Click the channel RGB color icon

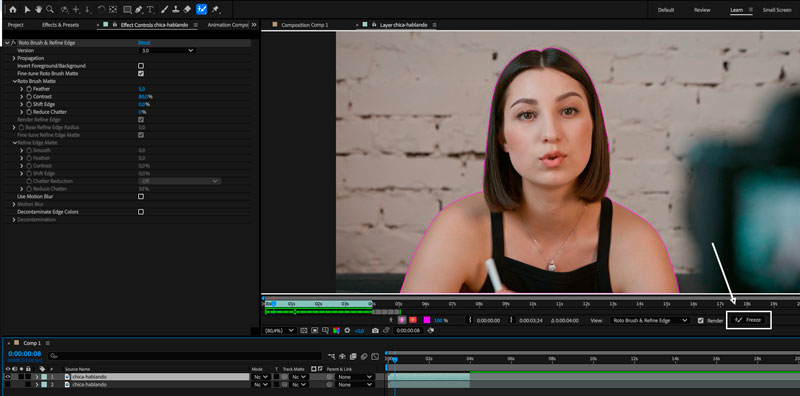pyautogui.click(x=336, y=331)
